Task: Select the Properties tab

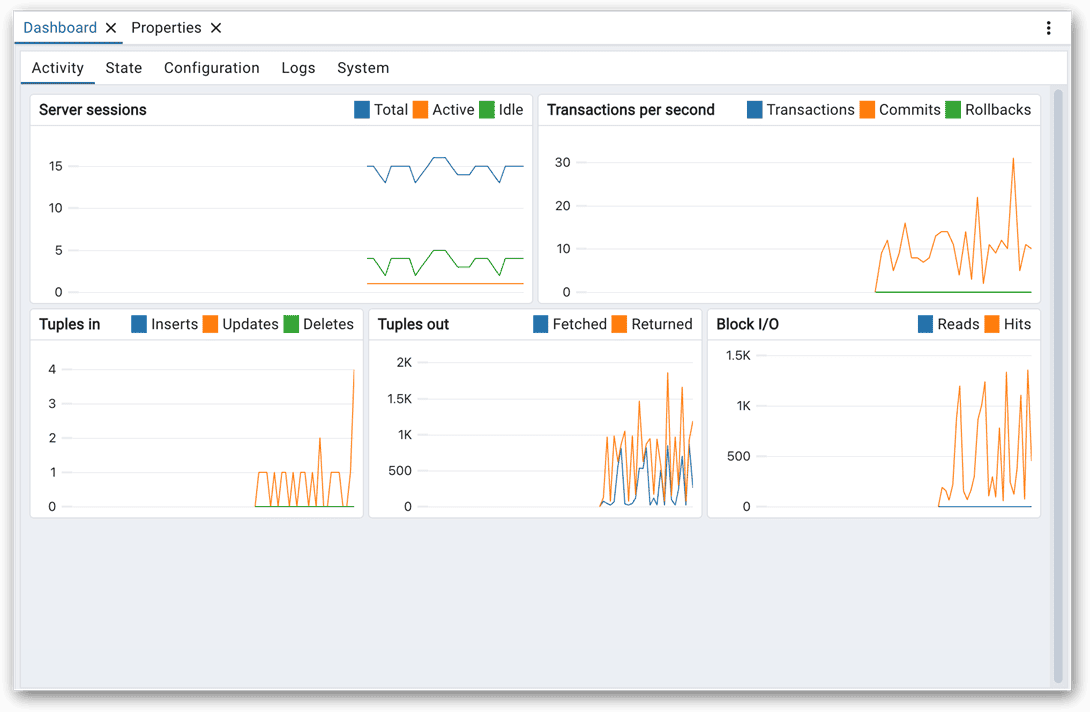Action: tap(166, 27)
